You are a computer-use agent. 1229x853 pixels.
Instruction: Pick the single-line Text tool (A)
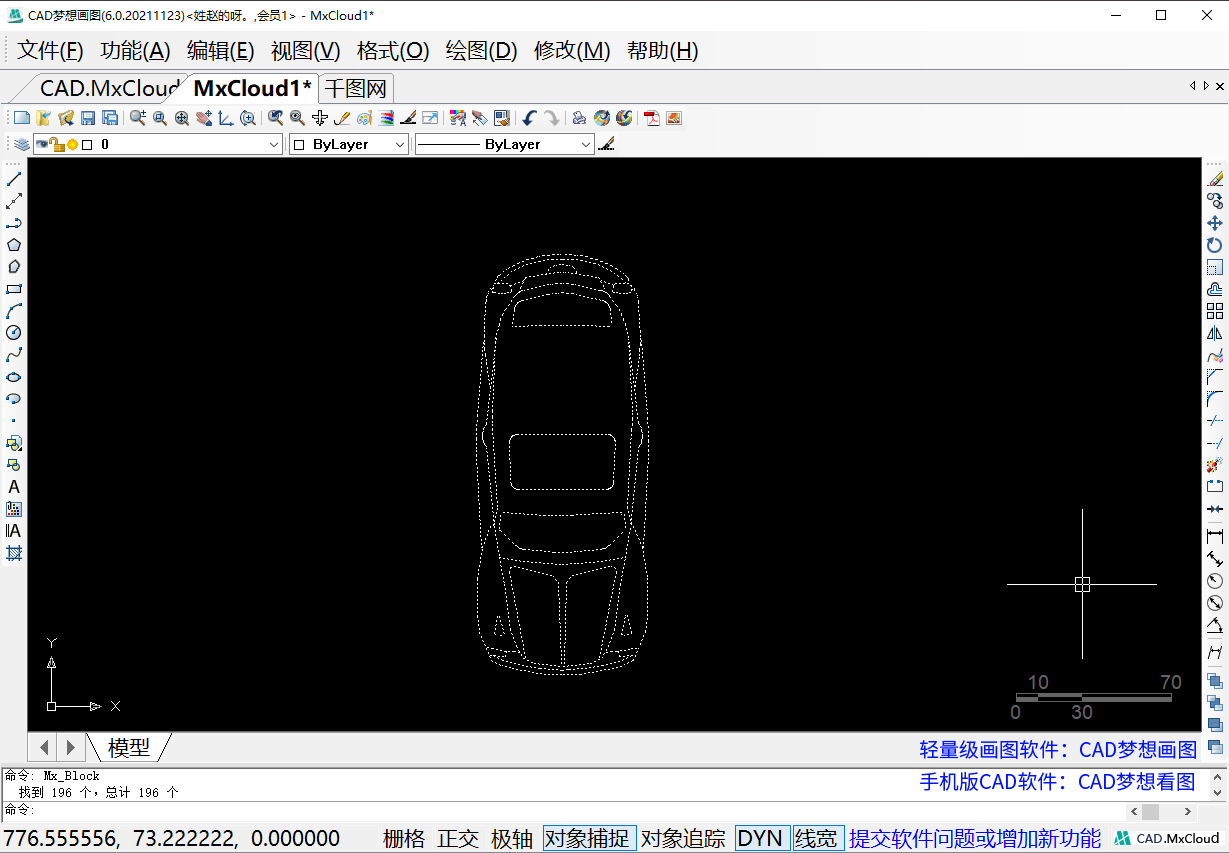pos(14,487)
